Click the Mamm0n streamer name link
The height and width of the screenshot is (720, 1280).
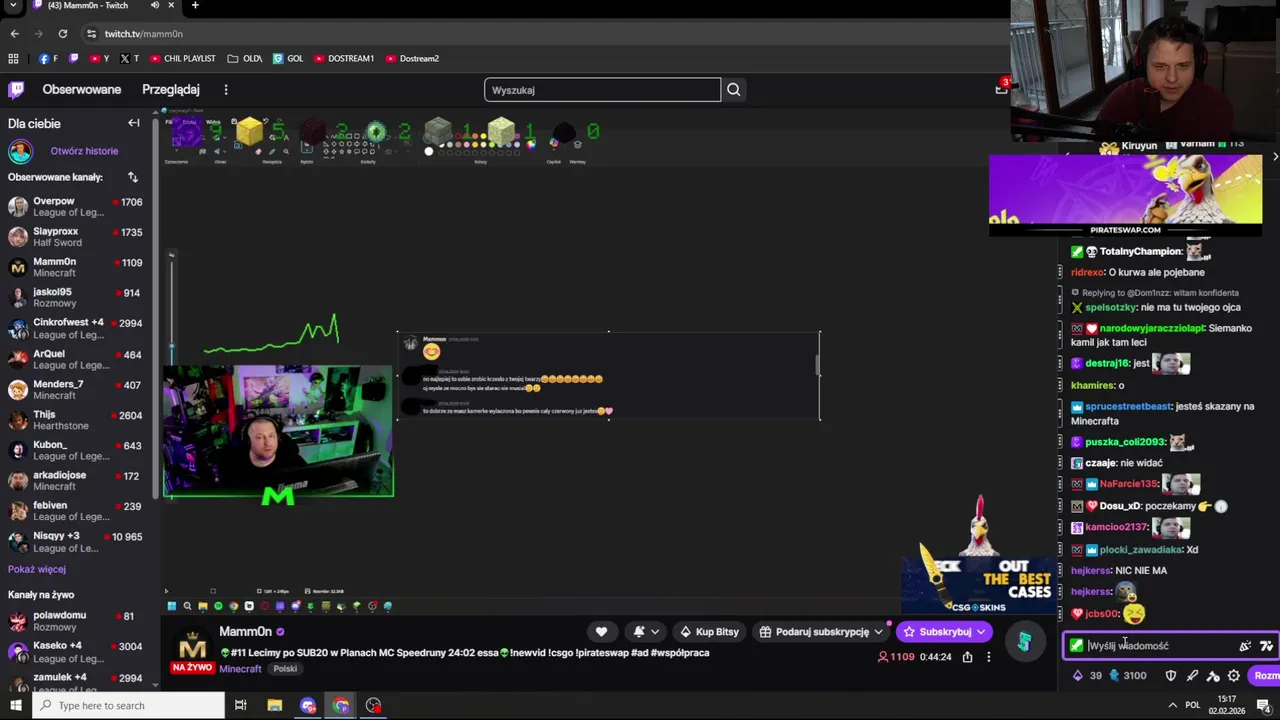pos(245,632)
